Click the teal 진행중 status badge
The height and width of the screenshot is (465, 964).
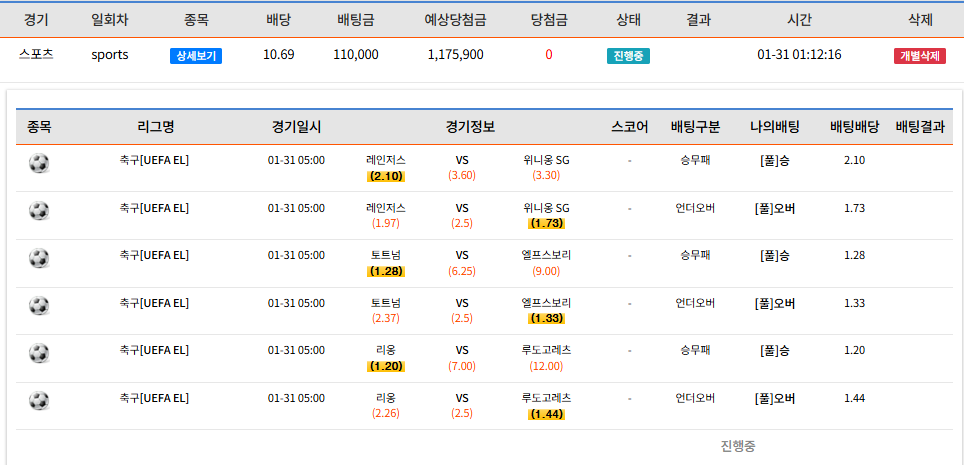pyautogui.click(x=628, y=56)
